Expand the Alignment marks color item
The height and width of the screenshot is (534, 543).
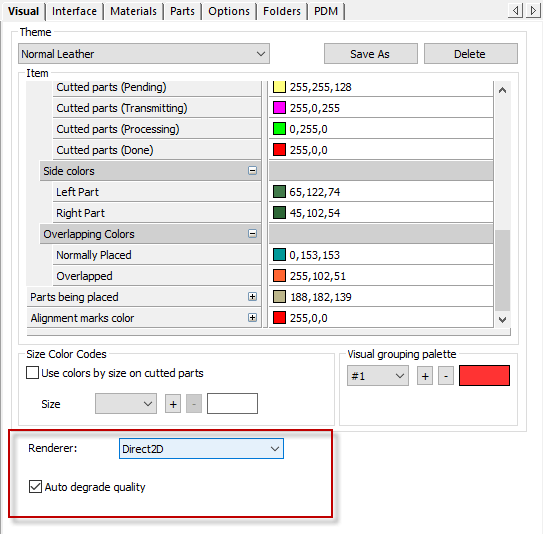click(252, 318)
